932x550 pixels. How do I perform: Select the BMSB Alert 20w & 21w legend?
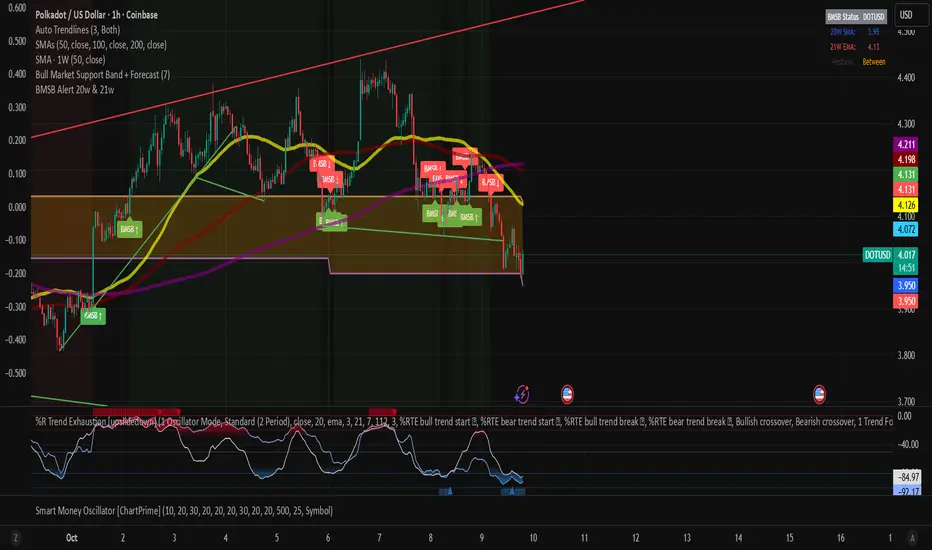(75, 90)
